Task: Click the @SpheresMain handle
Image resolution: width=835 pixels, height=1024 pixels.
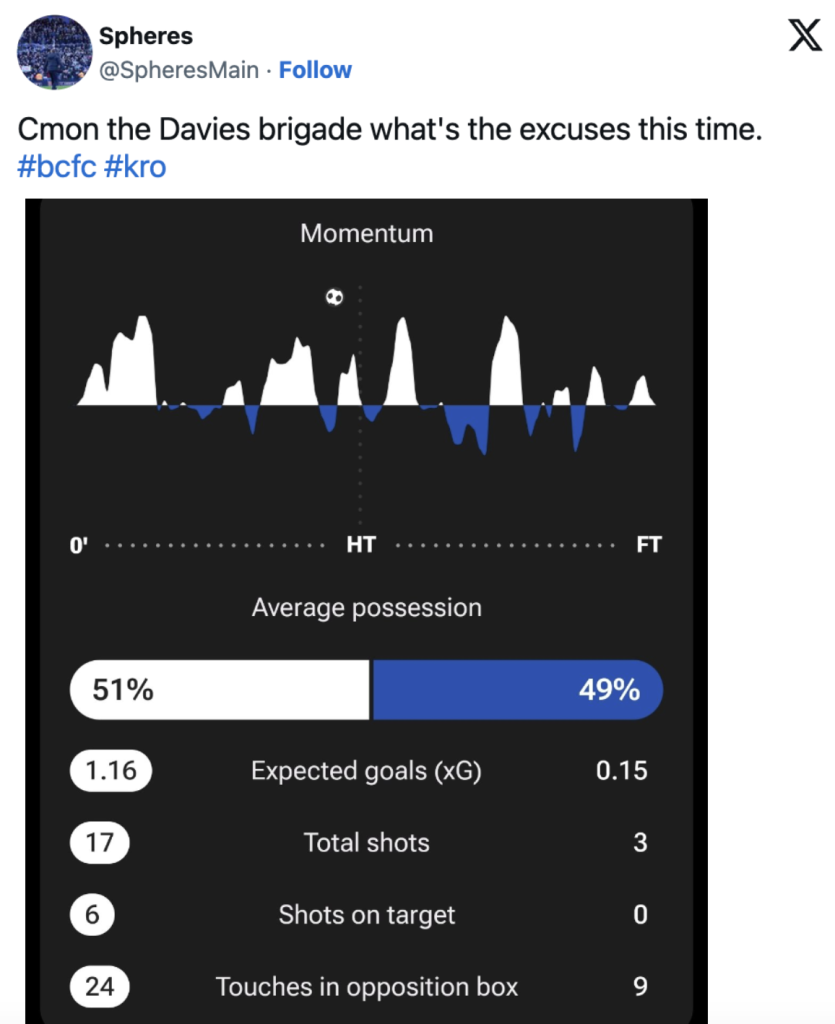Action: coord(179,70)
